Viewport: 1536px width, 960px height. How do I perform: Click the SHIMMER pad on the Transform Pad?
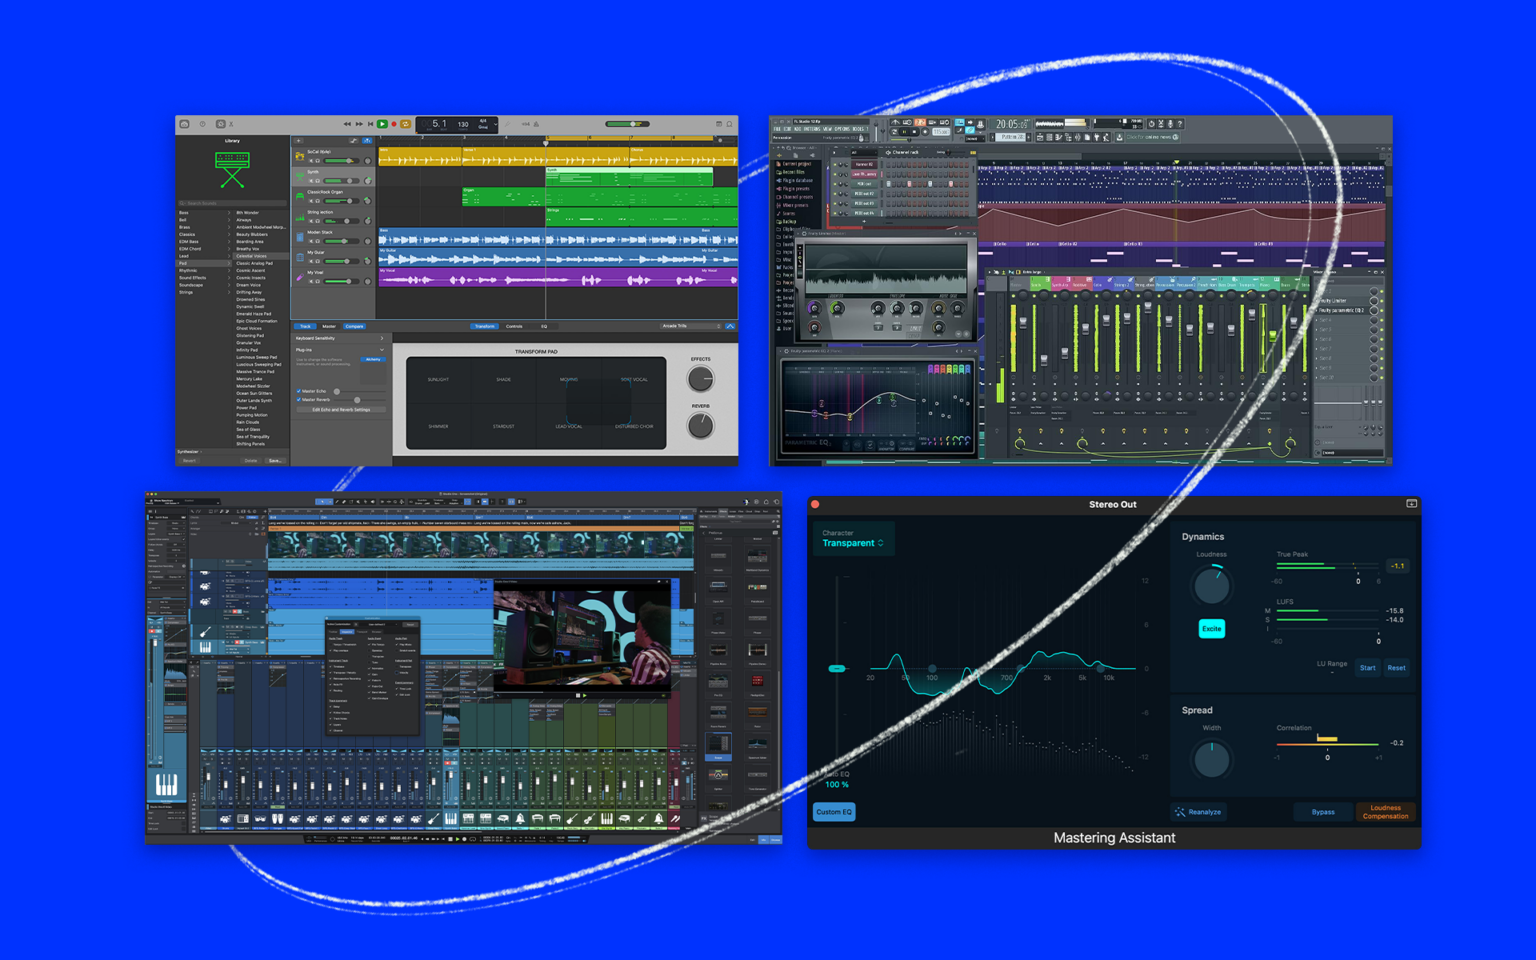(x=438, y=425)
